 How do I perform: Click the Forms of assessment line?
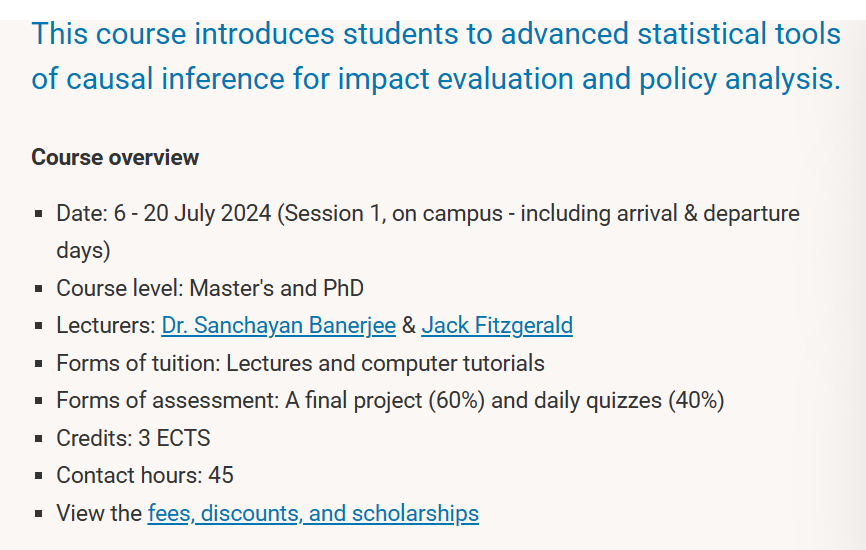[390, 401]
